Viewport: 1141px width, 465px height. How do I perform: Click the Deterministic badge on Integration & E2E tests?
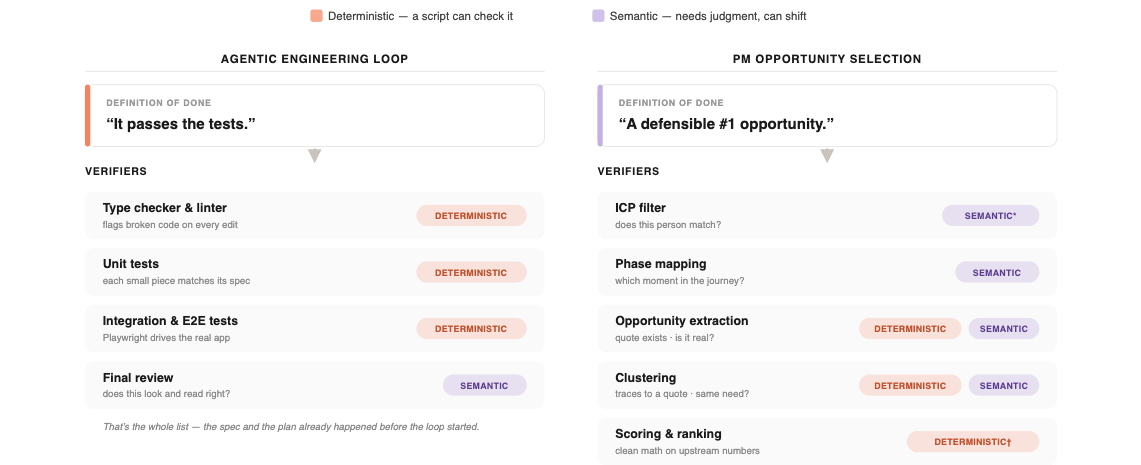[x=471, y=329]
